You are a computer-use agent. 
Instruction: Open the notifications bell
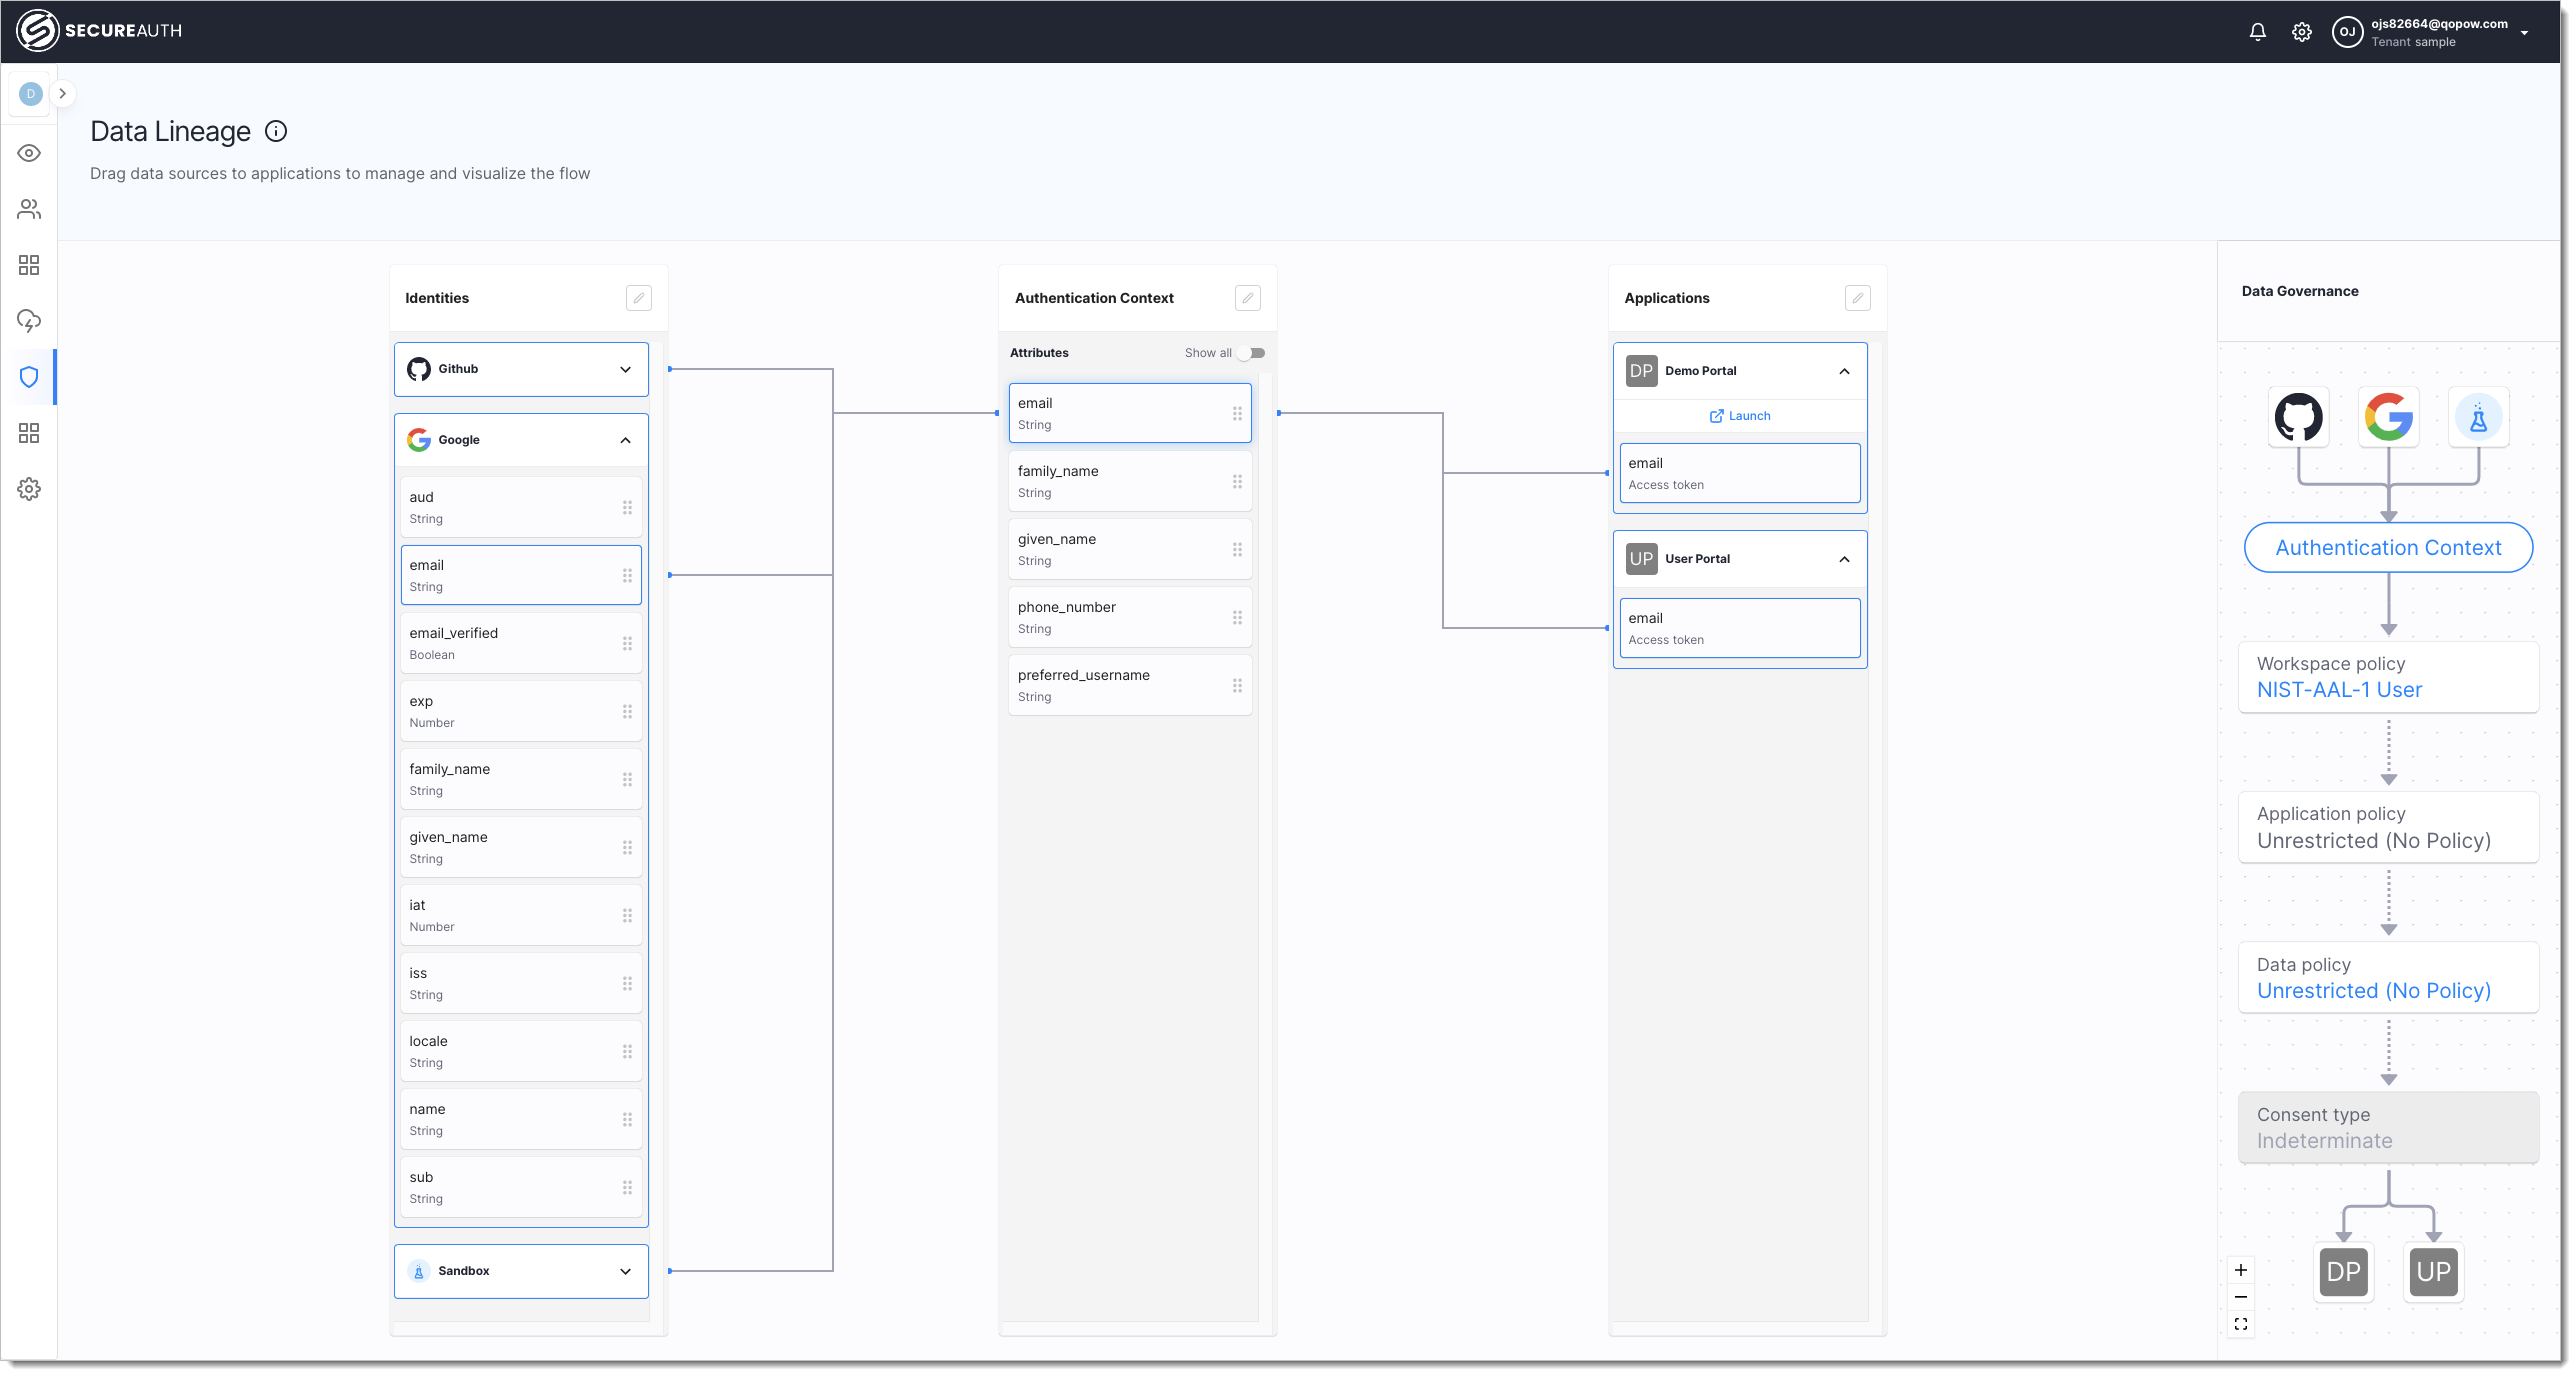coord(2257,32)
